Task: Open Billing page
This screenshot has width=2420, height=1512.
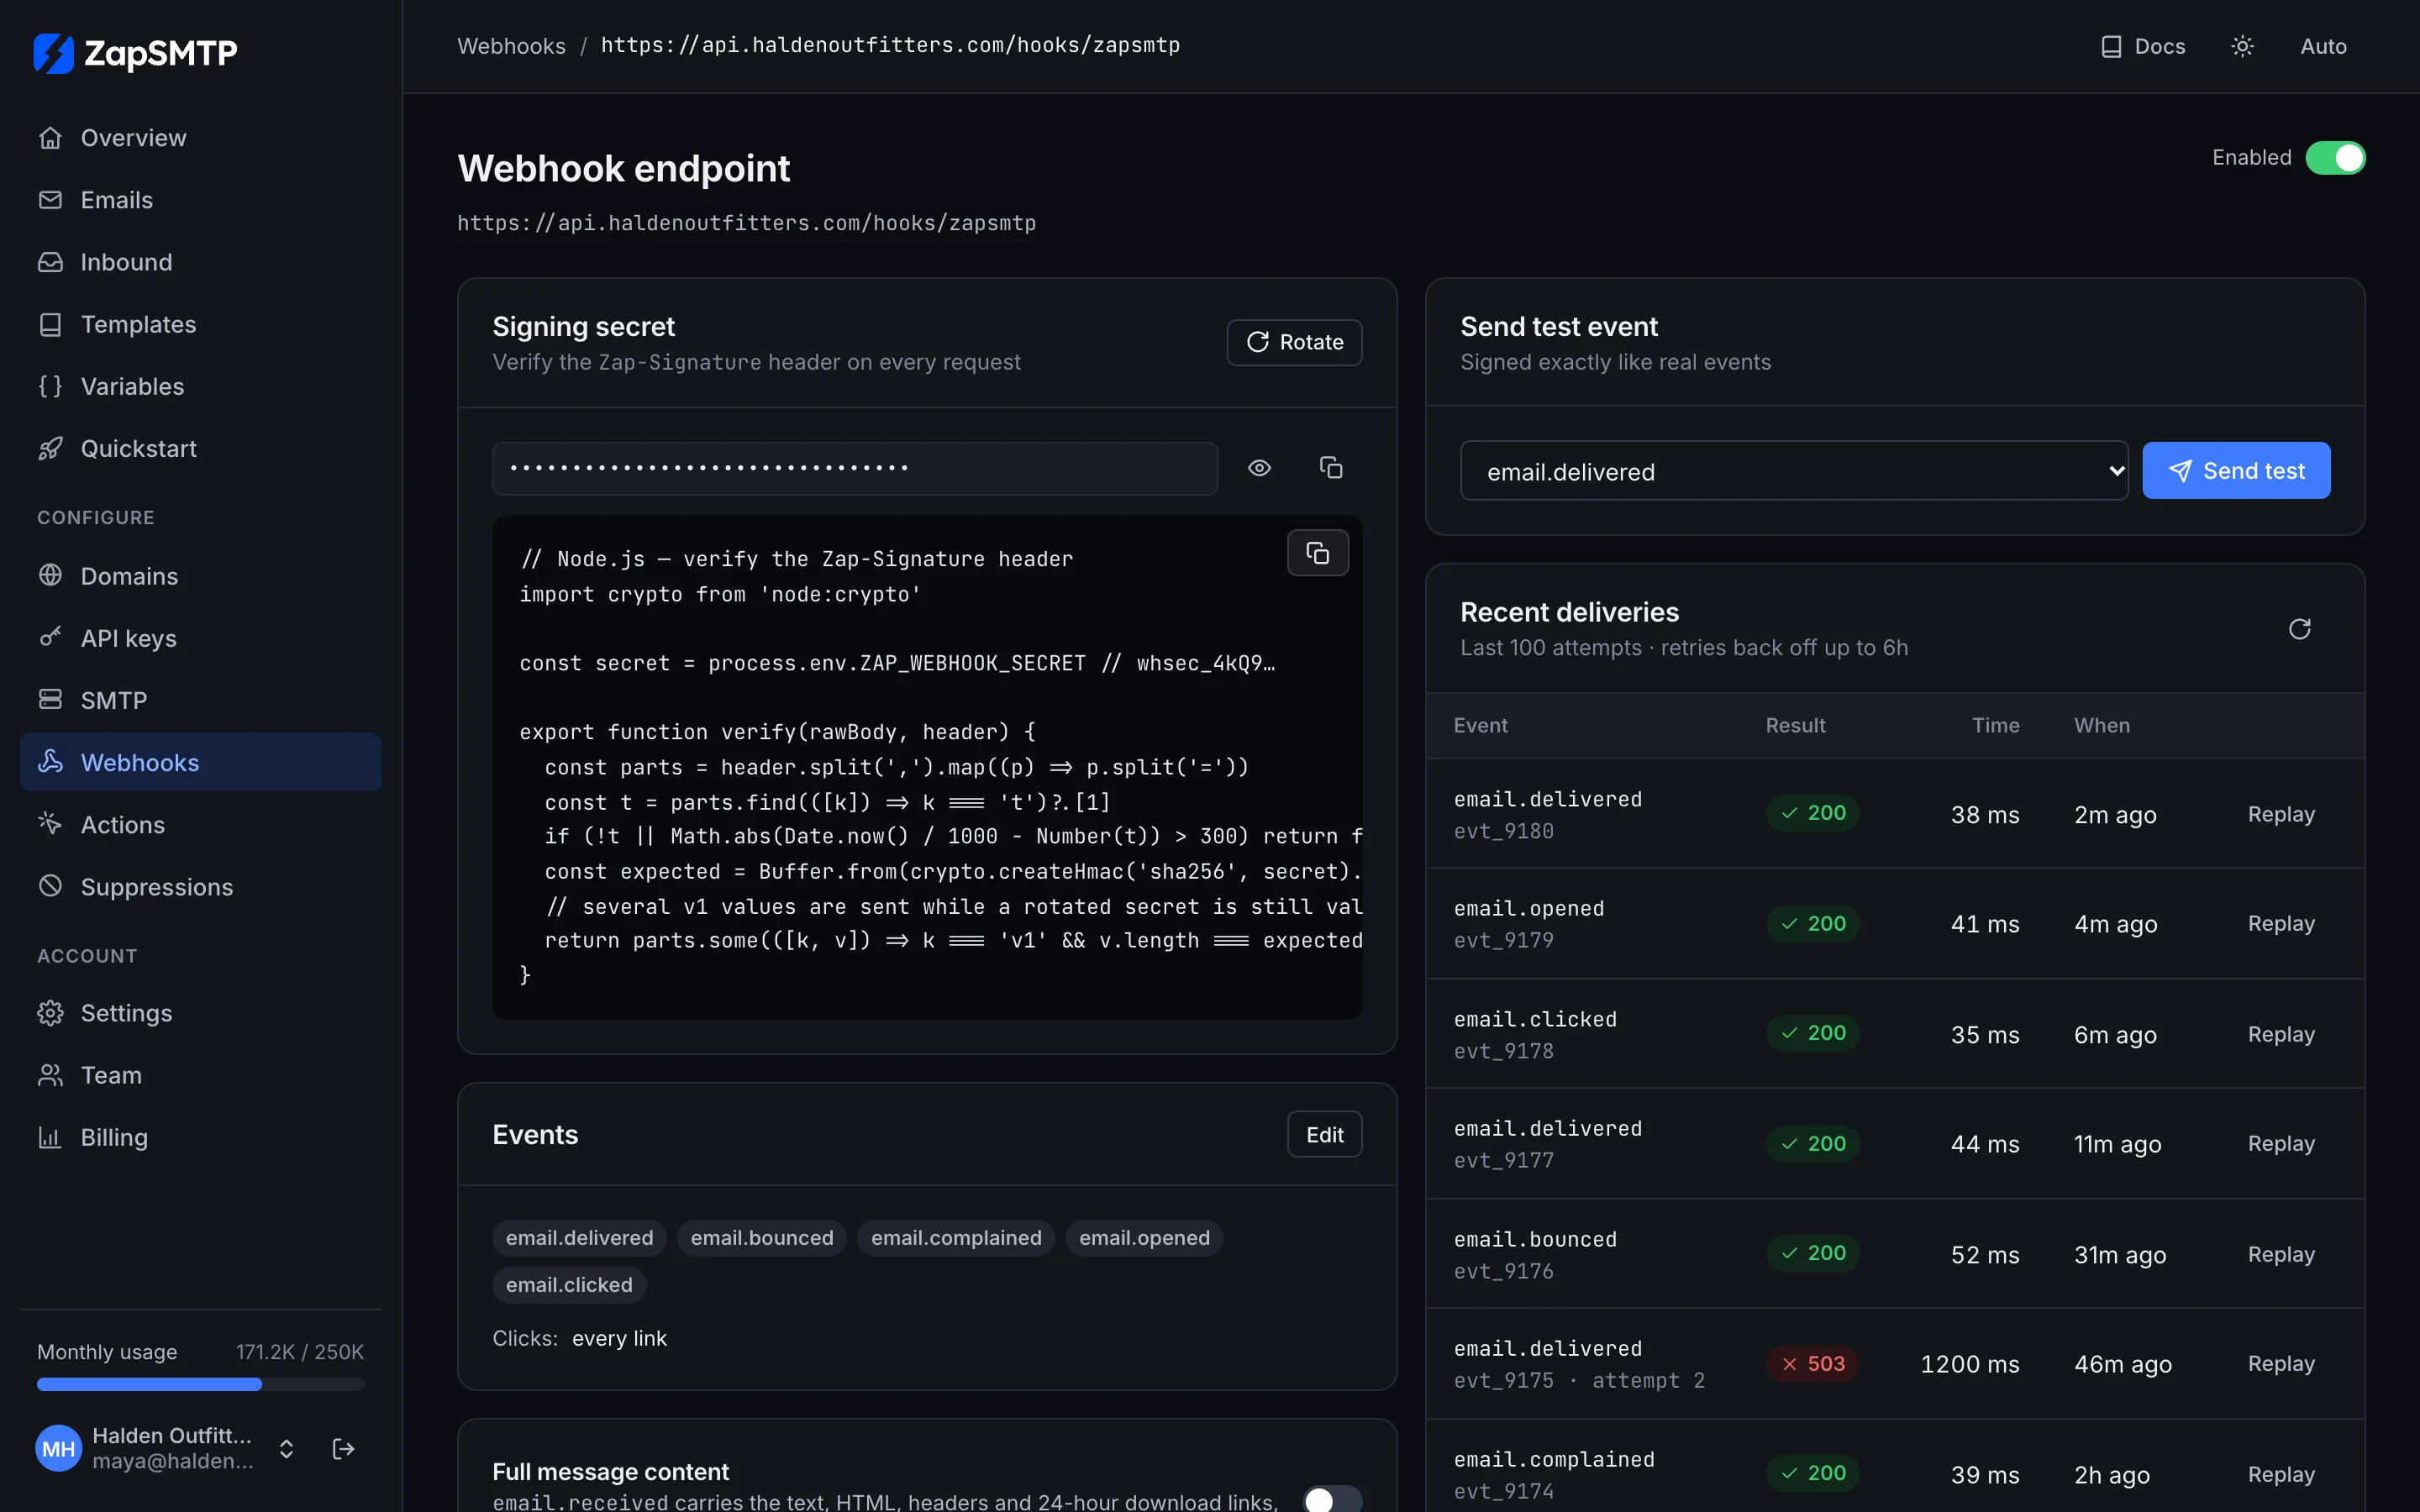Action: coord(200,1137)
